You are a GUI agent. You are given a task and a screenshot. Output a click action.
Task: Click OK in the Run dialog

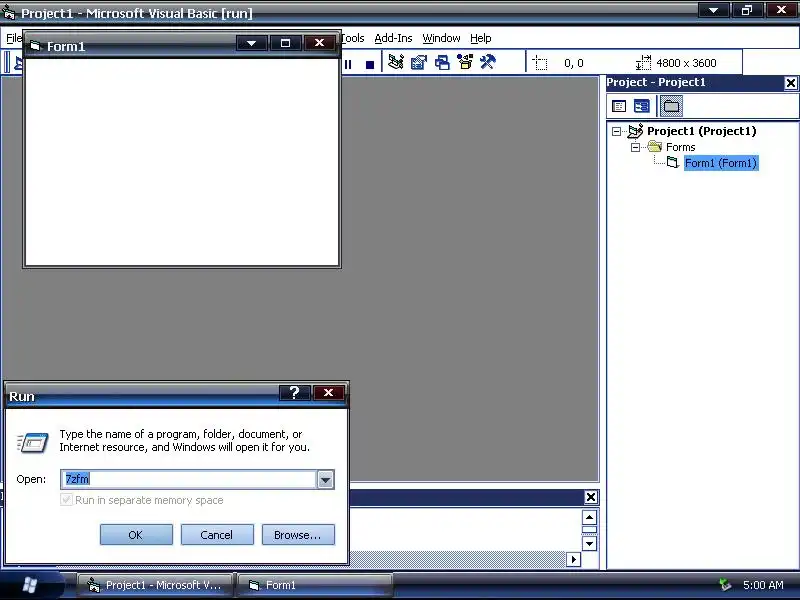pyautogui.click(x=136, y=535)
